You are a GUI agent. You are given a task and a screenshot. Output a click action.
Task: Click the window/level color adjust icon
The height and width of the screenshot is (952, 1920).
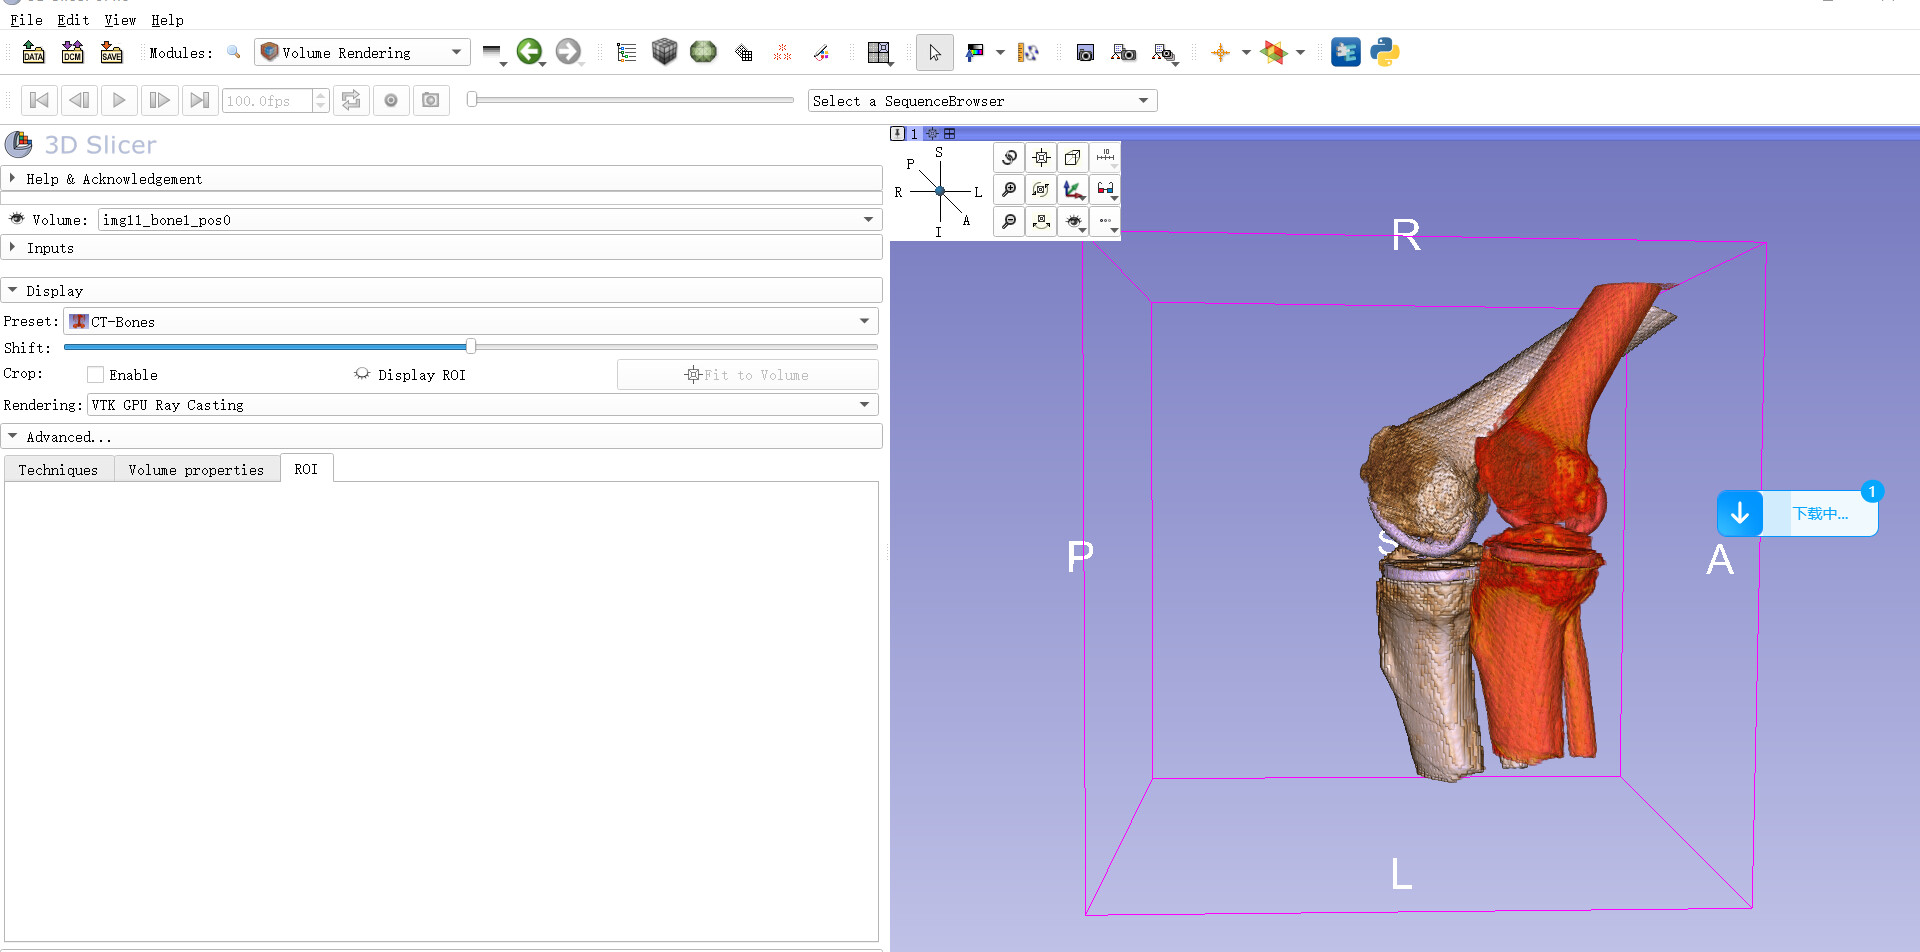point(975,52)
